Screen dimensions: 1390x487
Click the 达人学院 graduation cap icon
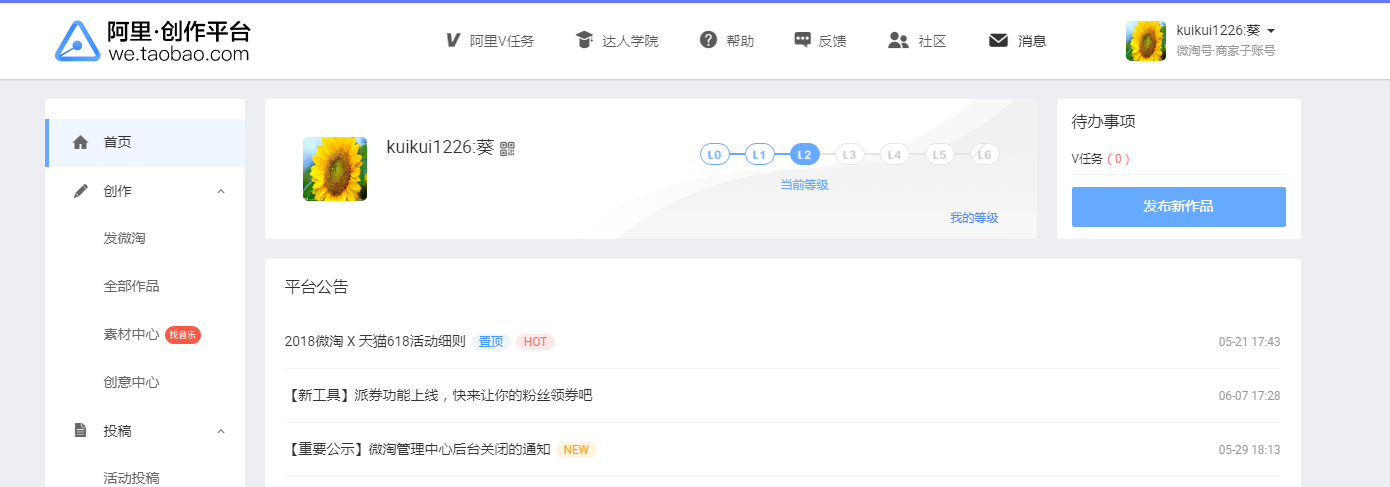coord(584,40)
